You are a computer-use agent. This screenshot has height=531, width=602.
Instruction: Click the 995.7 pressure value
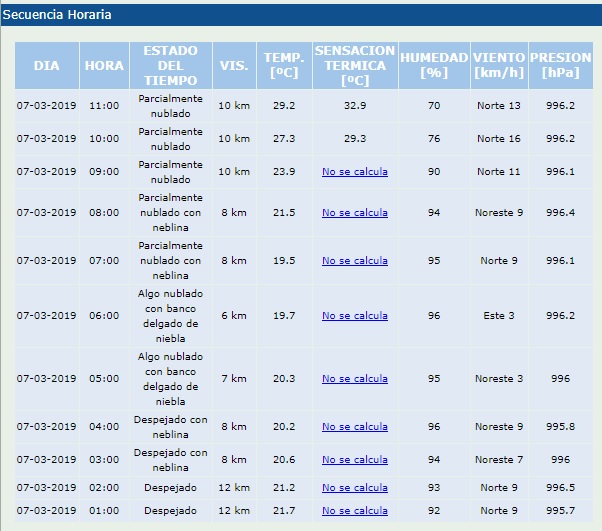coord(561,511)
